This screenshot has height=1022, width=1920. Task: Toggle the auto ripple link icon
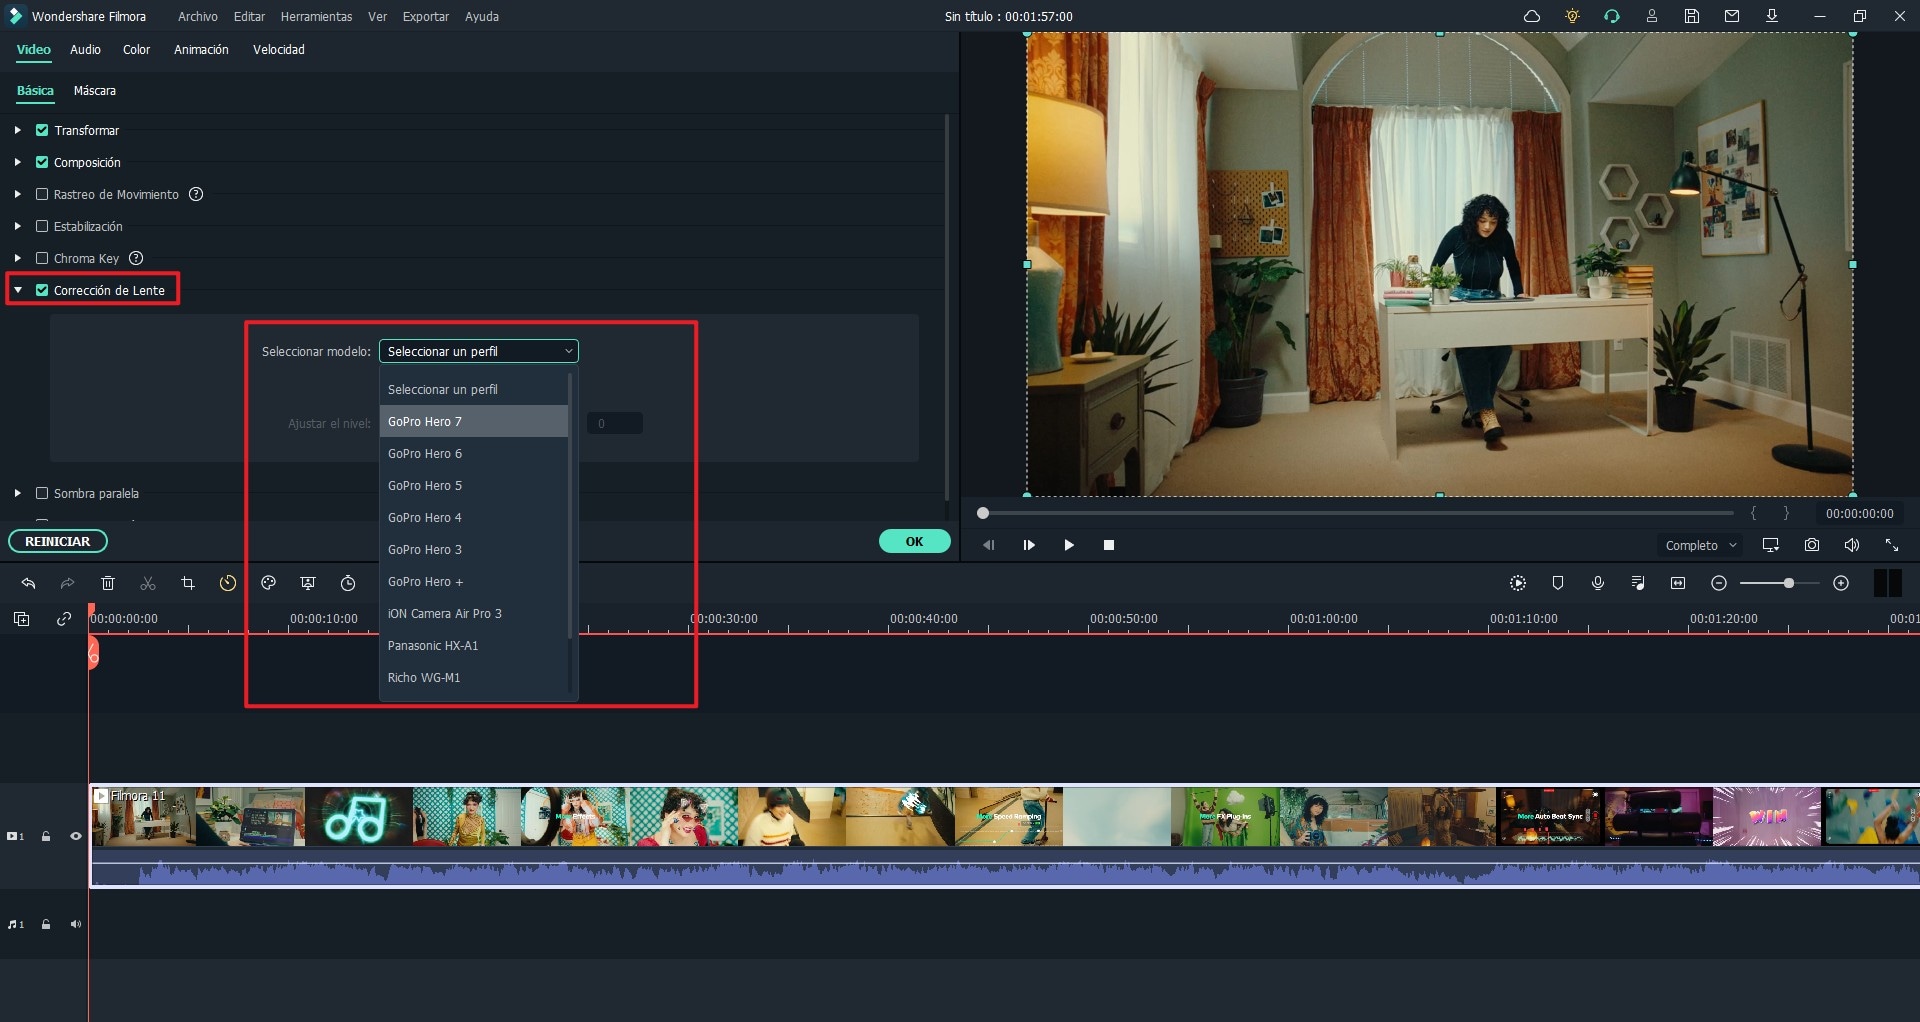point(64,619)
